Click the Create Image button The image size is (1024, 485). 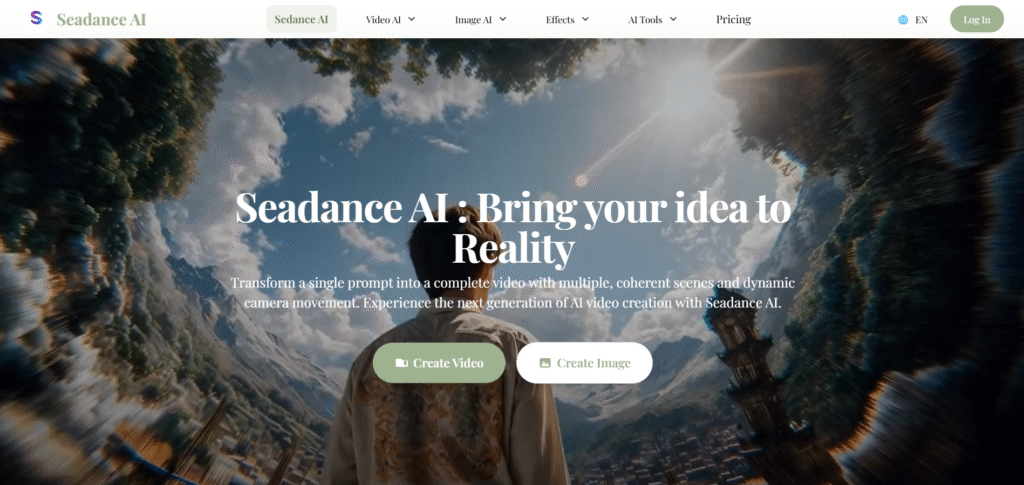pos(584,363)
